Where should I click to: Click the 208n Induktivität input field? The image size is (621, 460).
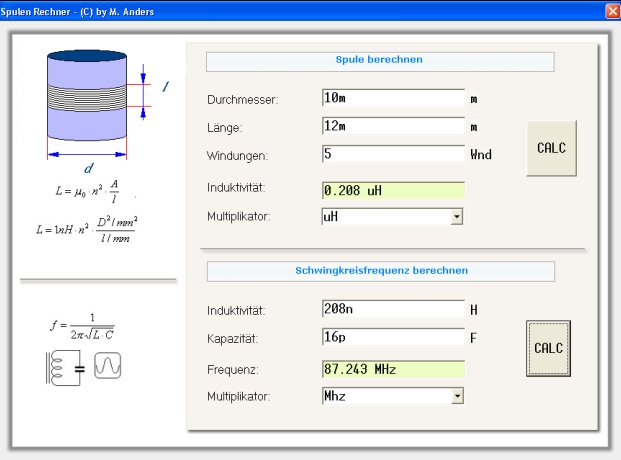coord(393,309)
